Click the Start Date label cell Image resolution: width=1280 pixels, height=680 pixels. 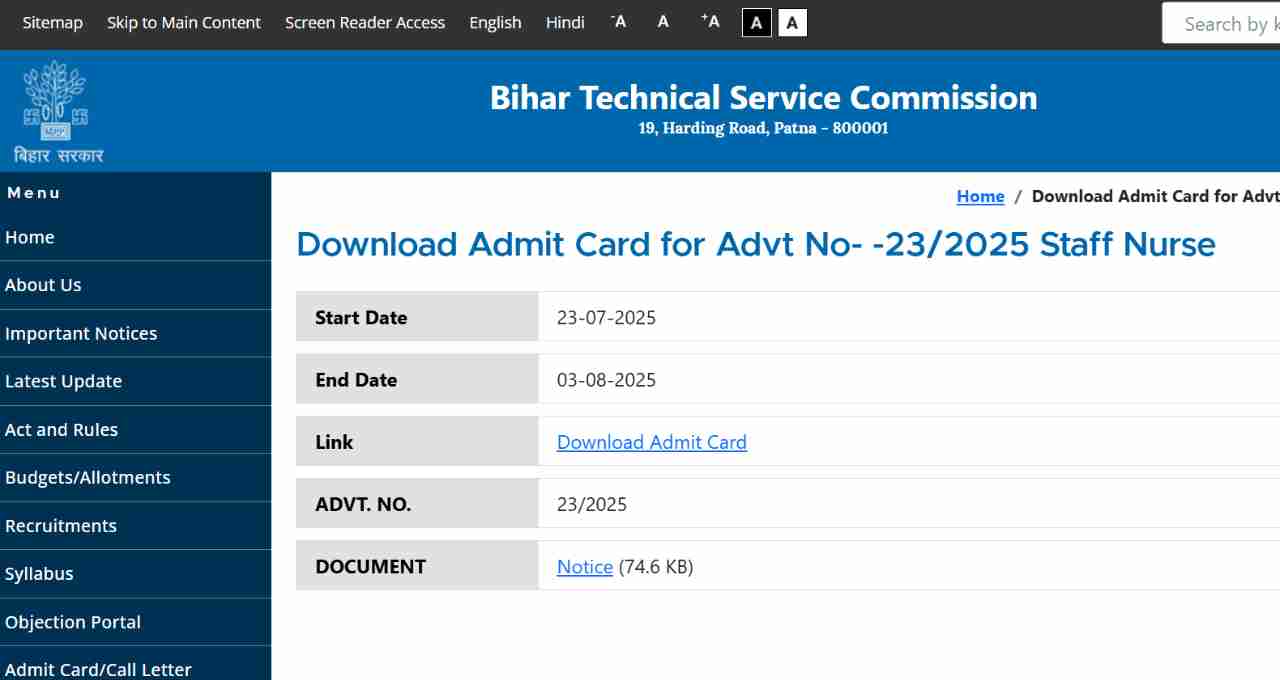tap(417, 317)
